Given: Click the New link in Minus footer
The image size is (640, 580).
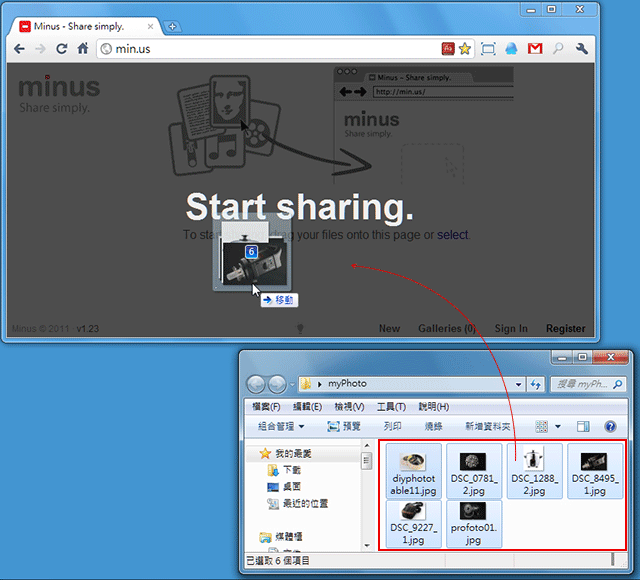Looking at the screenshot, I should coord(389,329).
